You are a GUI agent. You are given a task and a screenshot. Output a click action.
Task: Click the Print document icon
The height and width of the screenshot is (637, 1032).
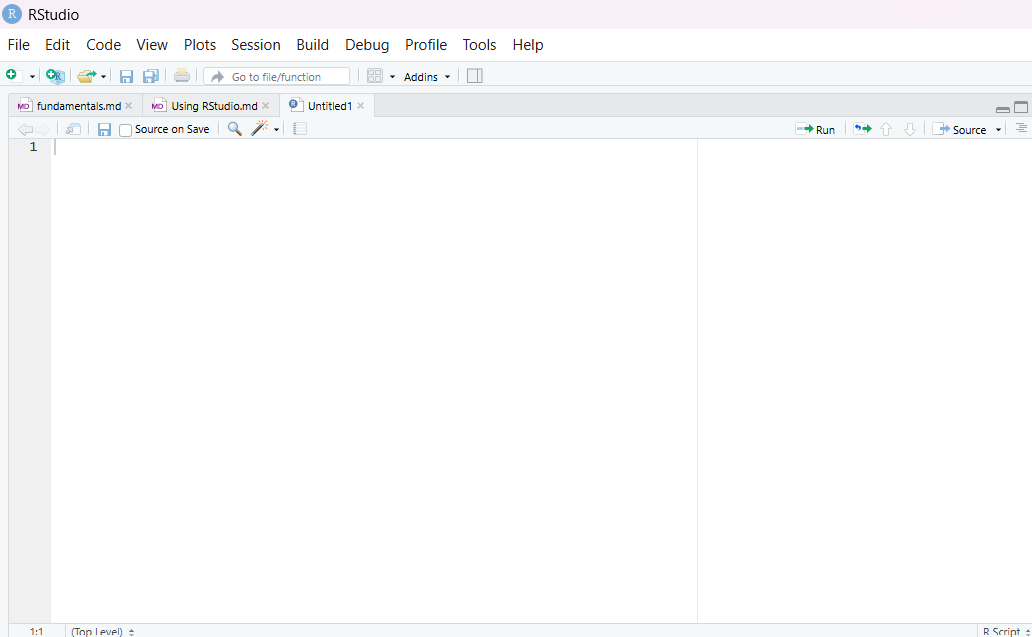click(x=182, y=76)
